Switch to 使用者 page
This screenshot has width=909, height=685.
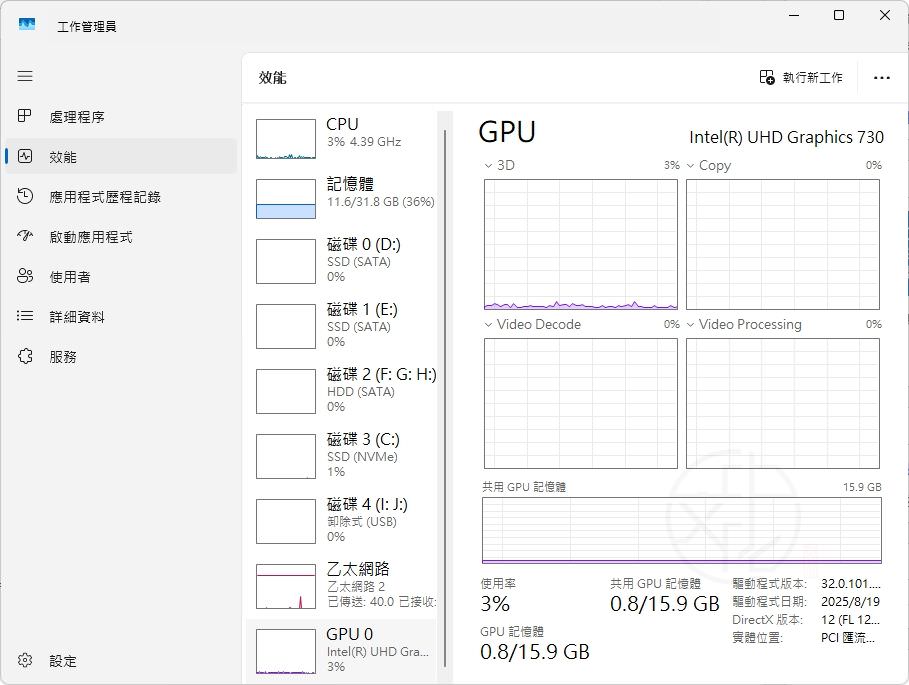pos(121,276)
